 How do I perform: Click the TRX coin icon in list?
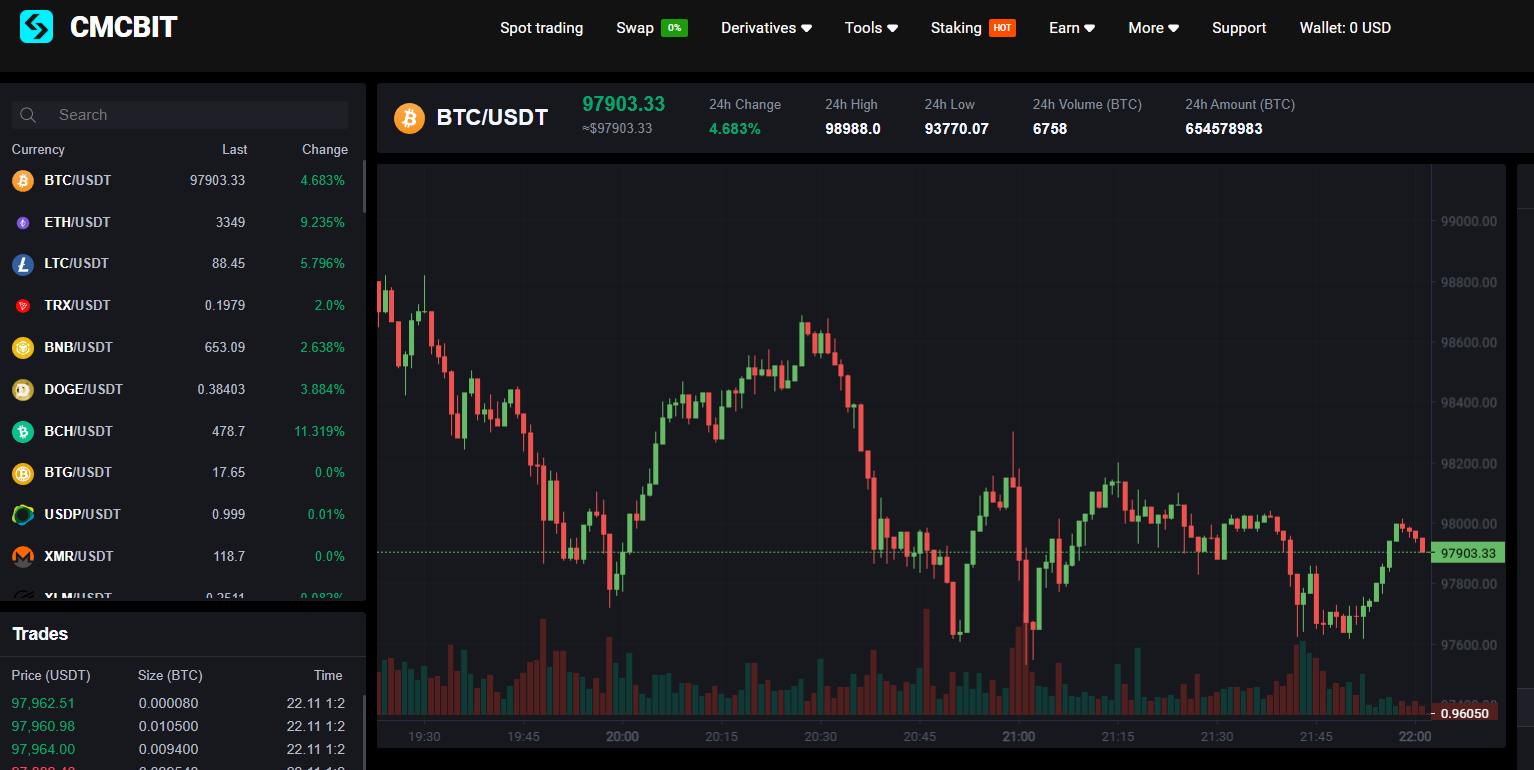[x=23, y=306]
